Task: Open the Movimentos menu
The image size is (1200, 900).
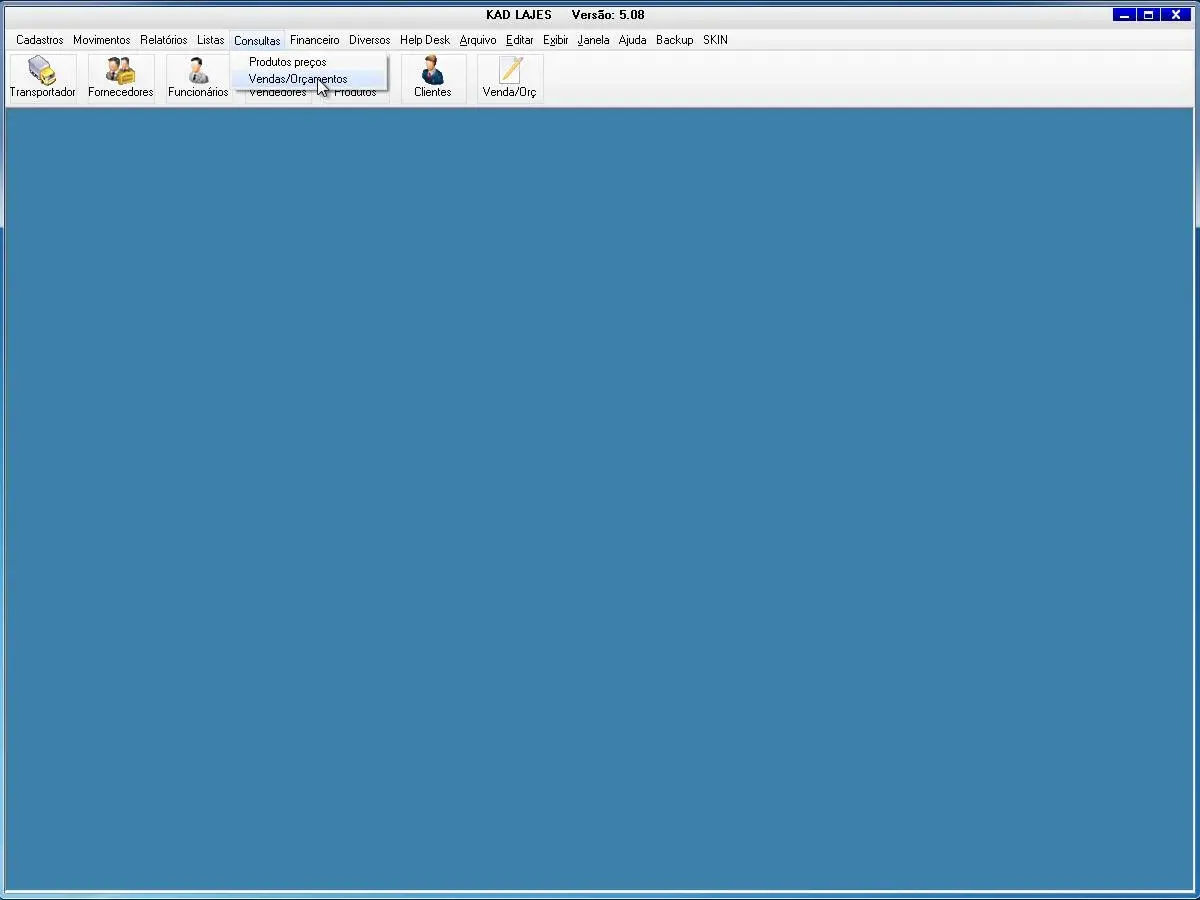Action: [102, 40]
